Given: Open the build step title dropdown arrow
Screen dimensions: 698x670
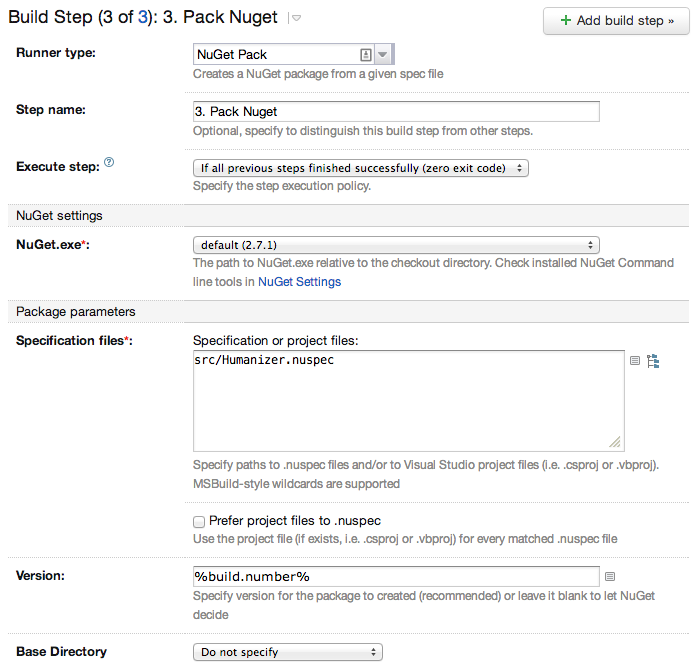Looking at the screenshot, I should point(296,18).
